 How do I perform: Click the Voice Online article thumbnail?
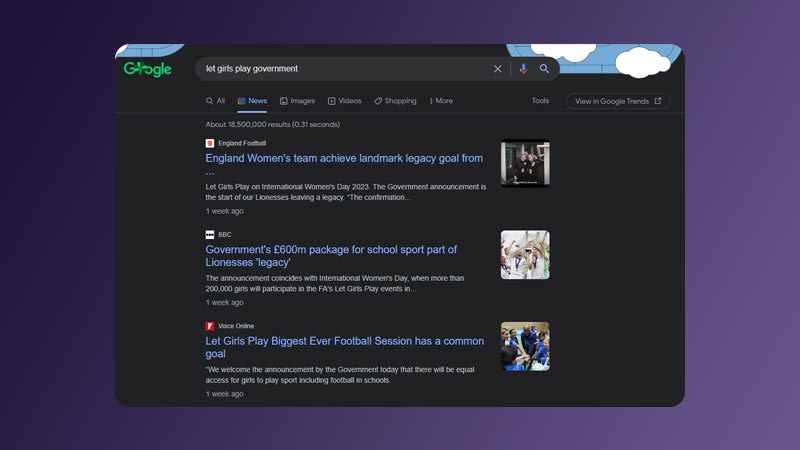pos(525,346)
